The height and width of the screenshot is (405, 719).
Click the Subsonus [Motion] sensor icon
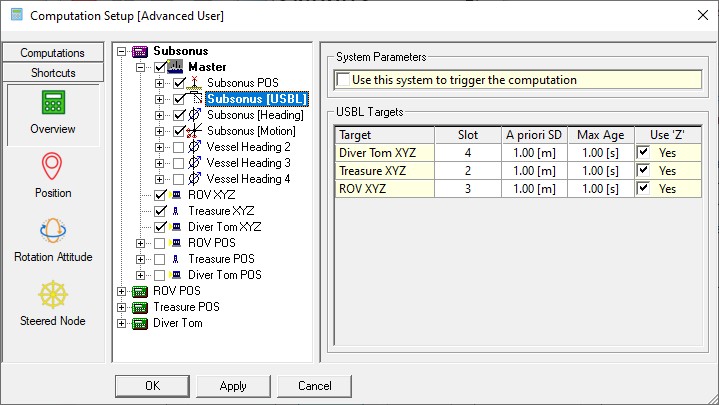[x=194, y=131]
